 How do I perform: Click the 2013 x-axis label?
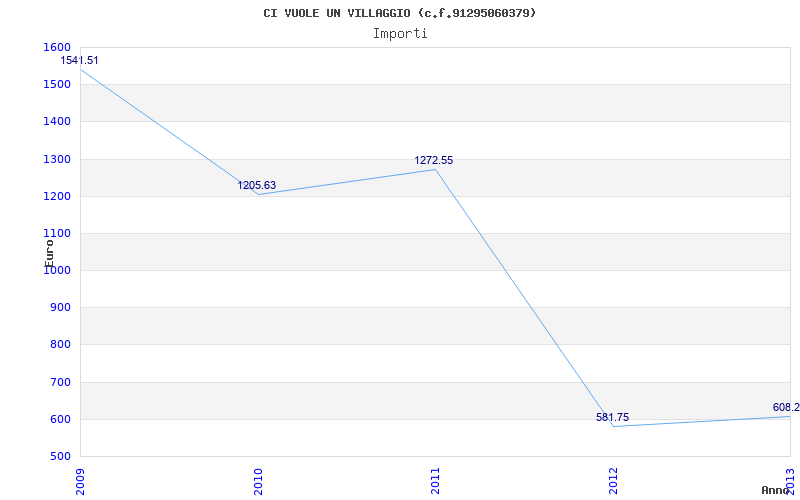click(x=790, y=481)
